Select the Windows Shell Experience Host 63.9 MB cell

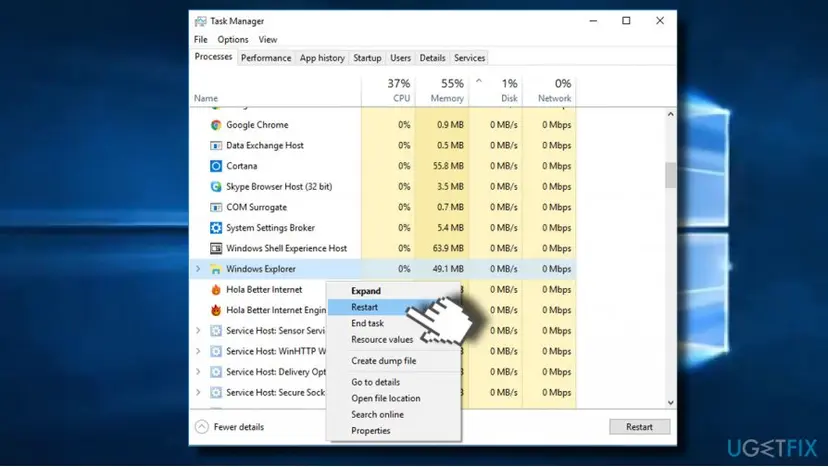[x=442, y=249]
